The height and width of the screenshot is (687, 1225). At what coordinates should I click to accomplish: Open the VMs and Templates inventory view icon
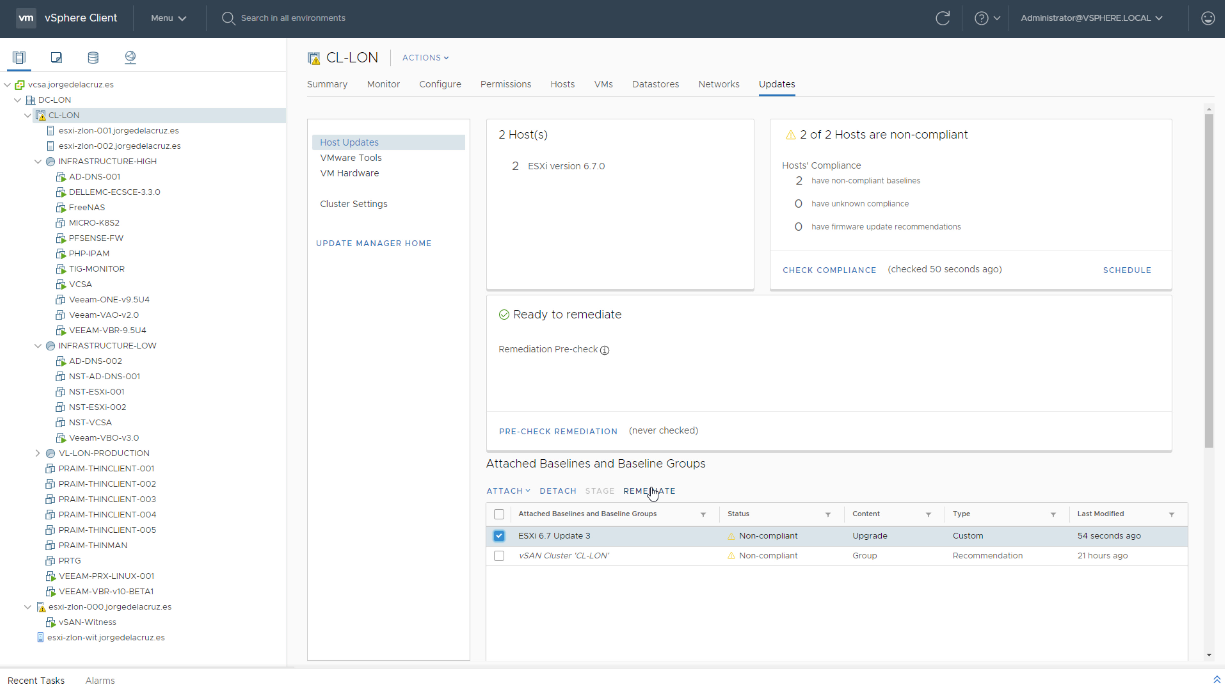pos(57,57)
